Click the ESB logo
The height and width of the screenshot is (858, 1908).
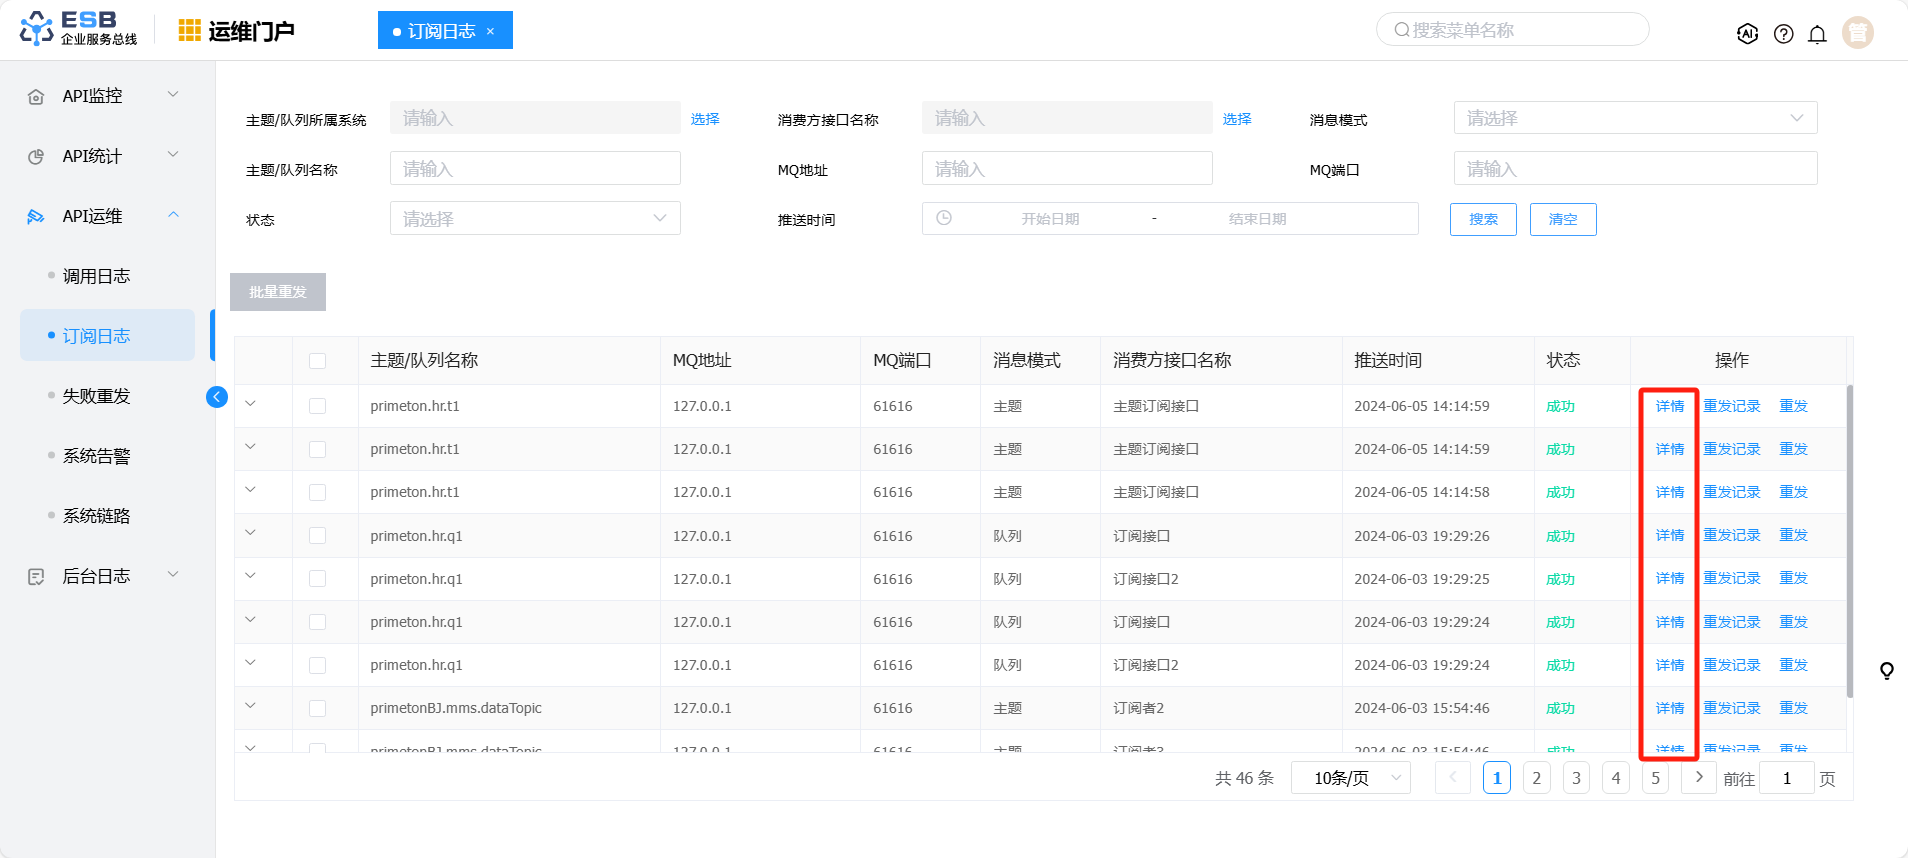point(78,29)
